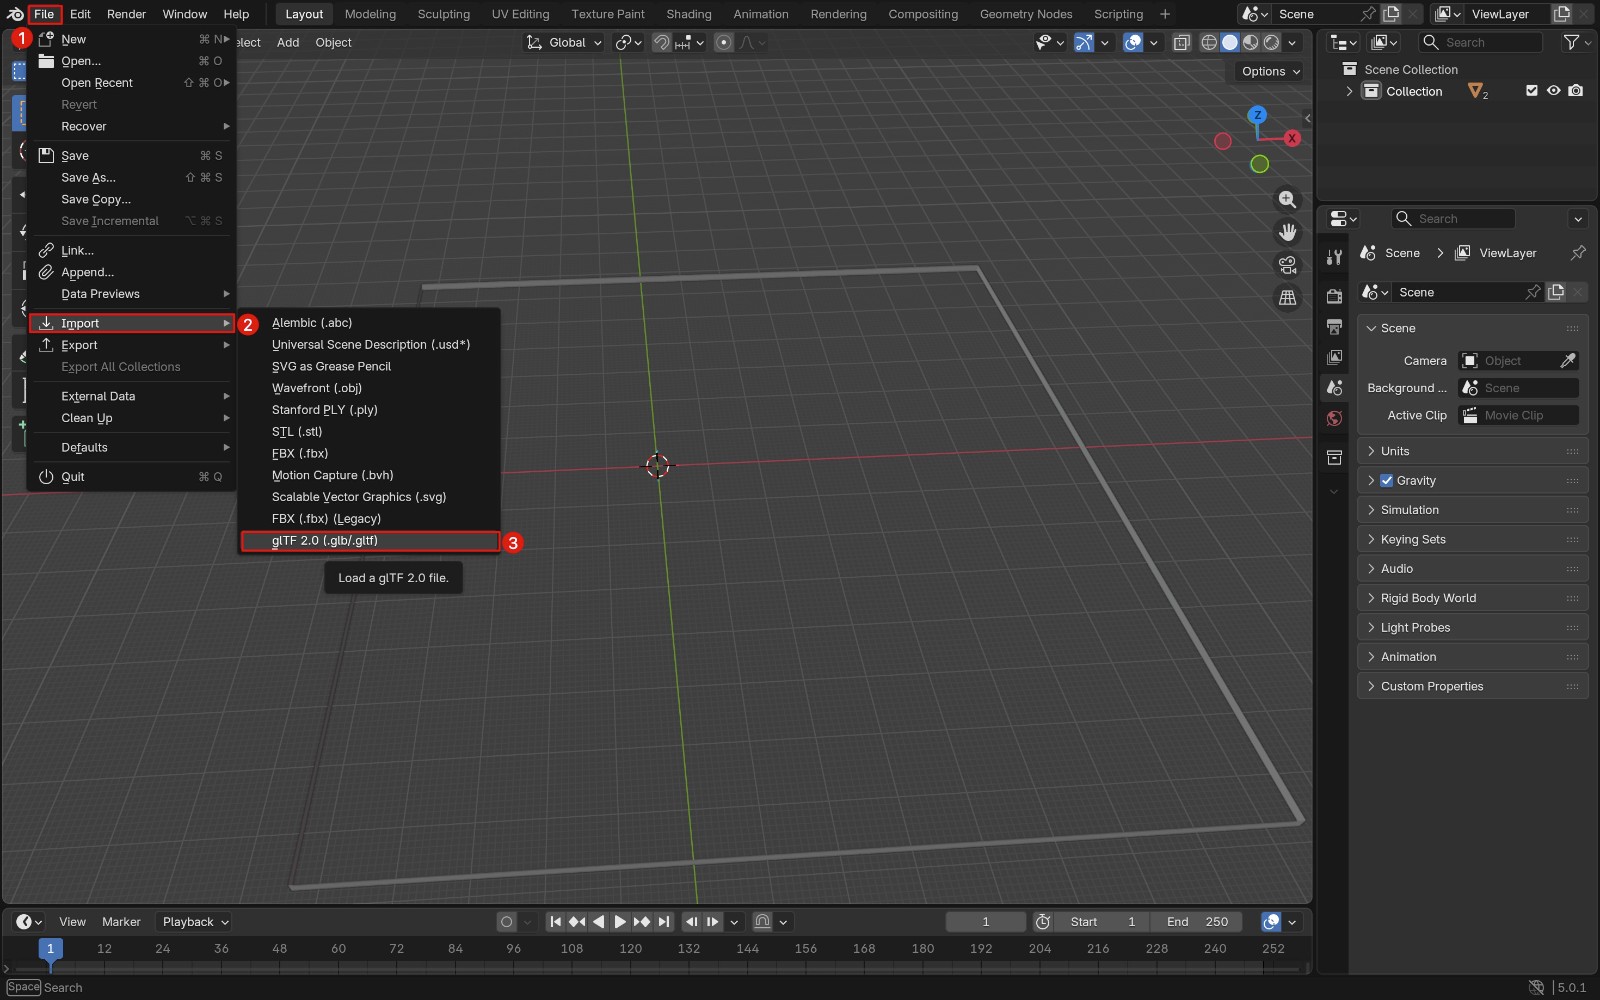Open the Render properties tab icon
Viewport: 1600px width, 1000px height.
click(1334, 296)
